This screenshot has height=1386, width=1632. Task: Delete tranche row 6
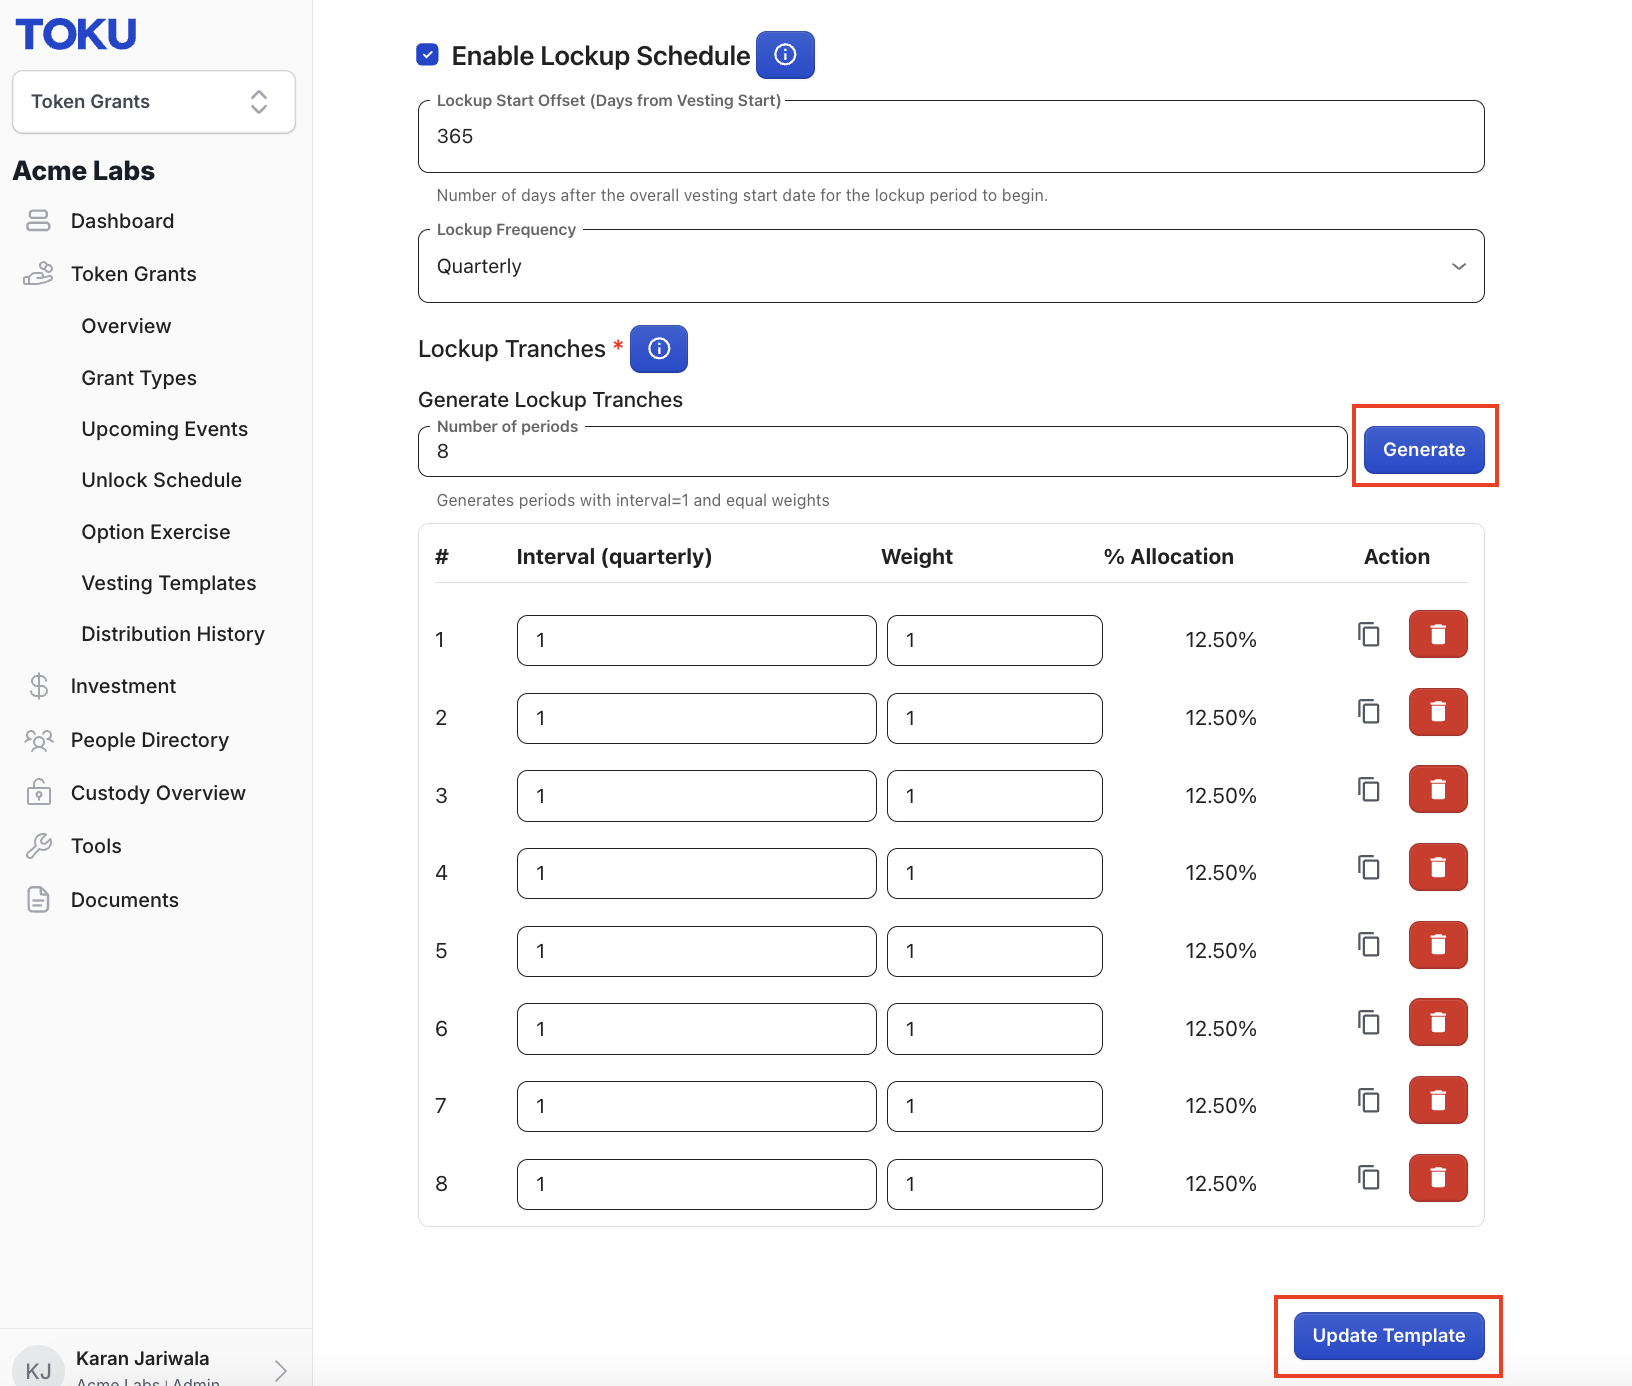pos(1438,1022)
